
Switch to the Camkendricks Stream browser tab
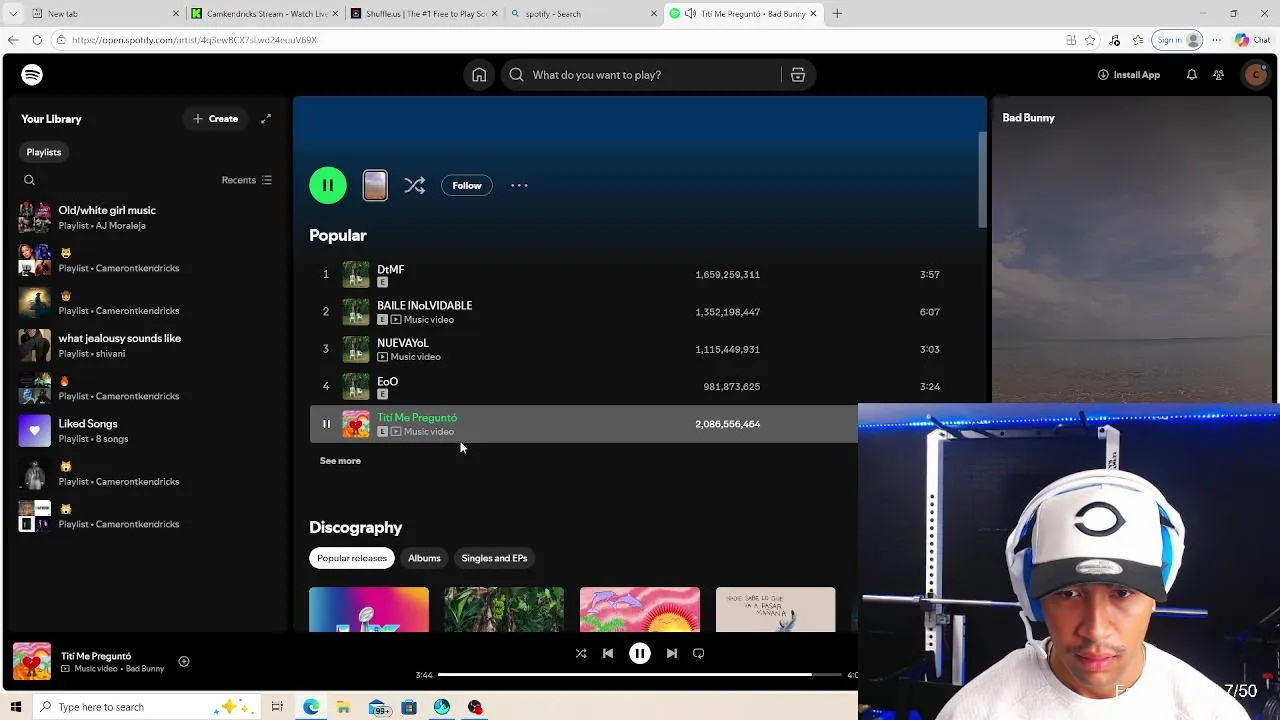(264, 14)
